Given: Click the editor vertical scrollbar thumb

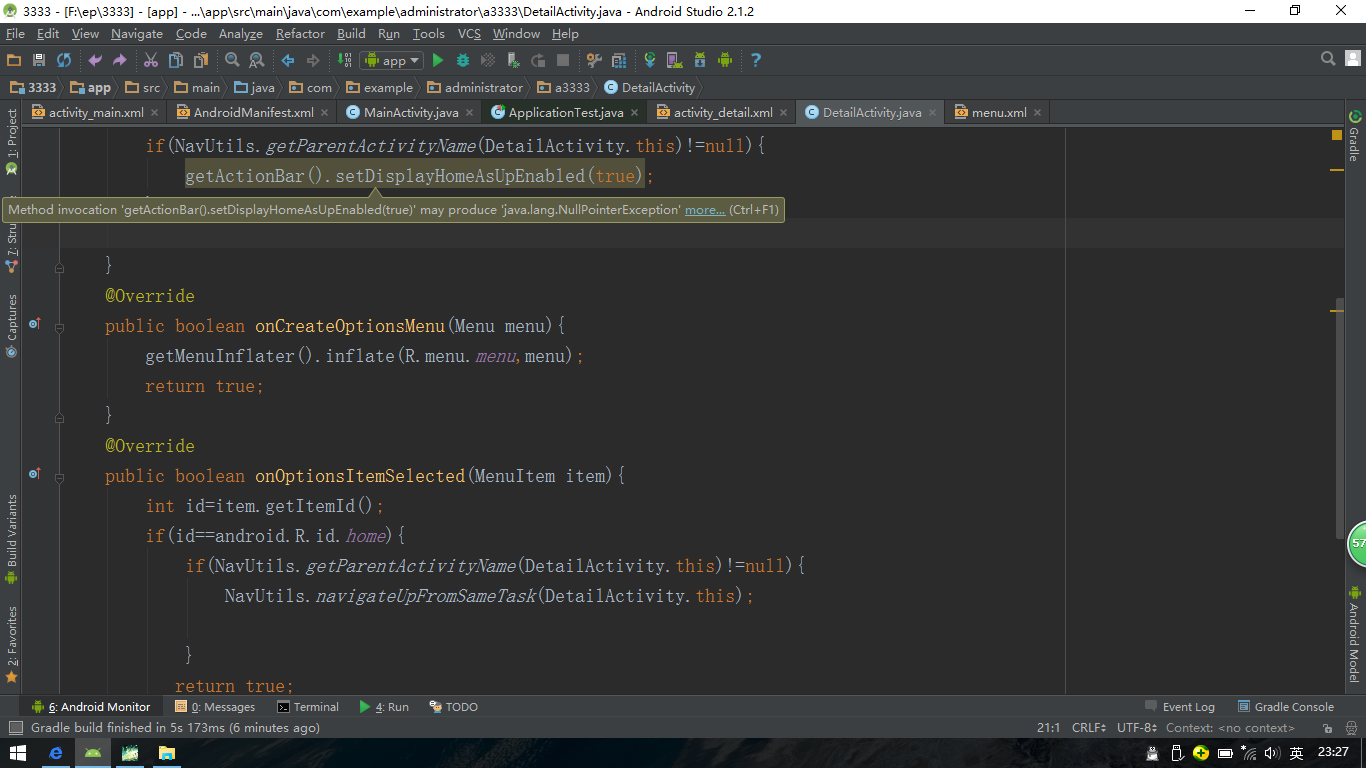Looking at the screenshot, I should [x=1341, y=417].
